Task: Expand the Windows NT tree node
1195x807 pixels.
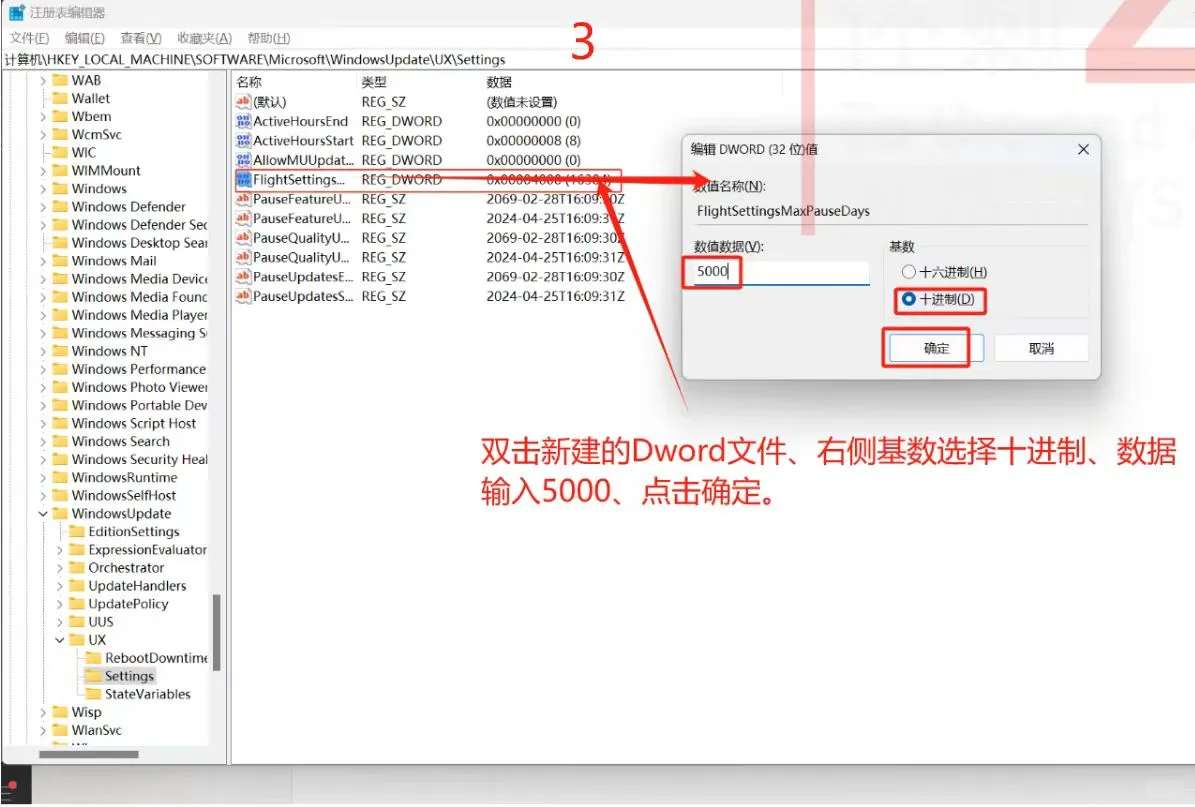Action: 43,351
